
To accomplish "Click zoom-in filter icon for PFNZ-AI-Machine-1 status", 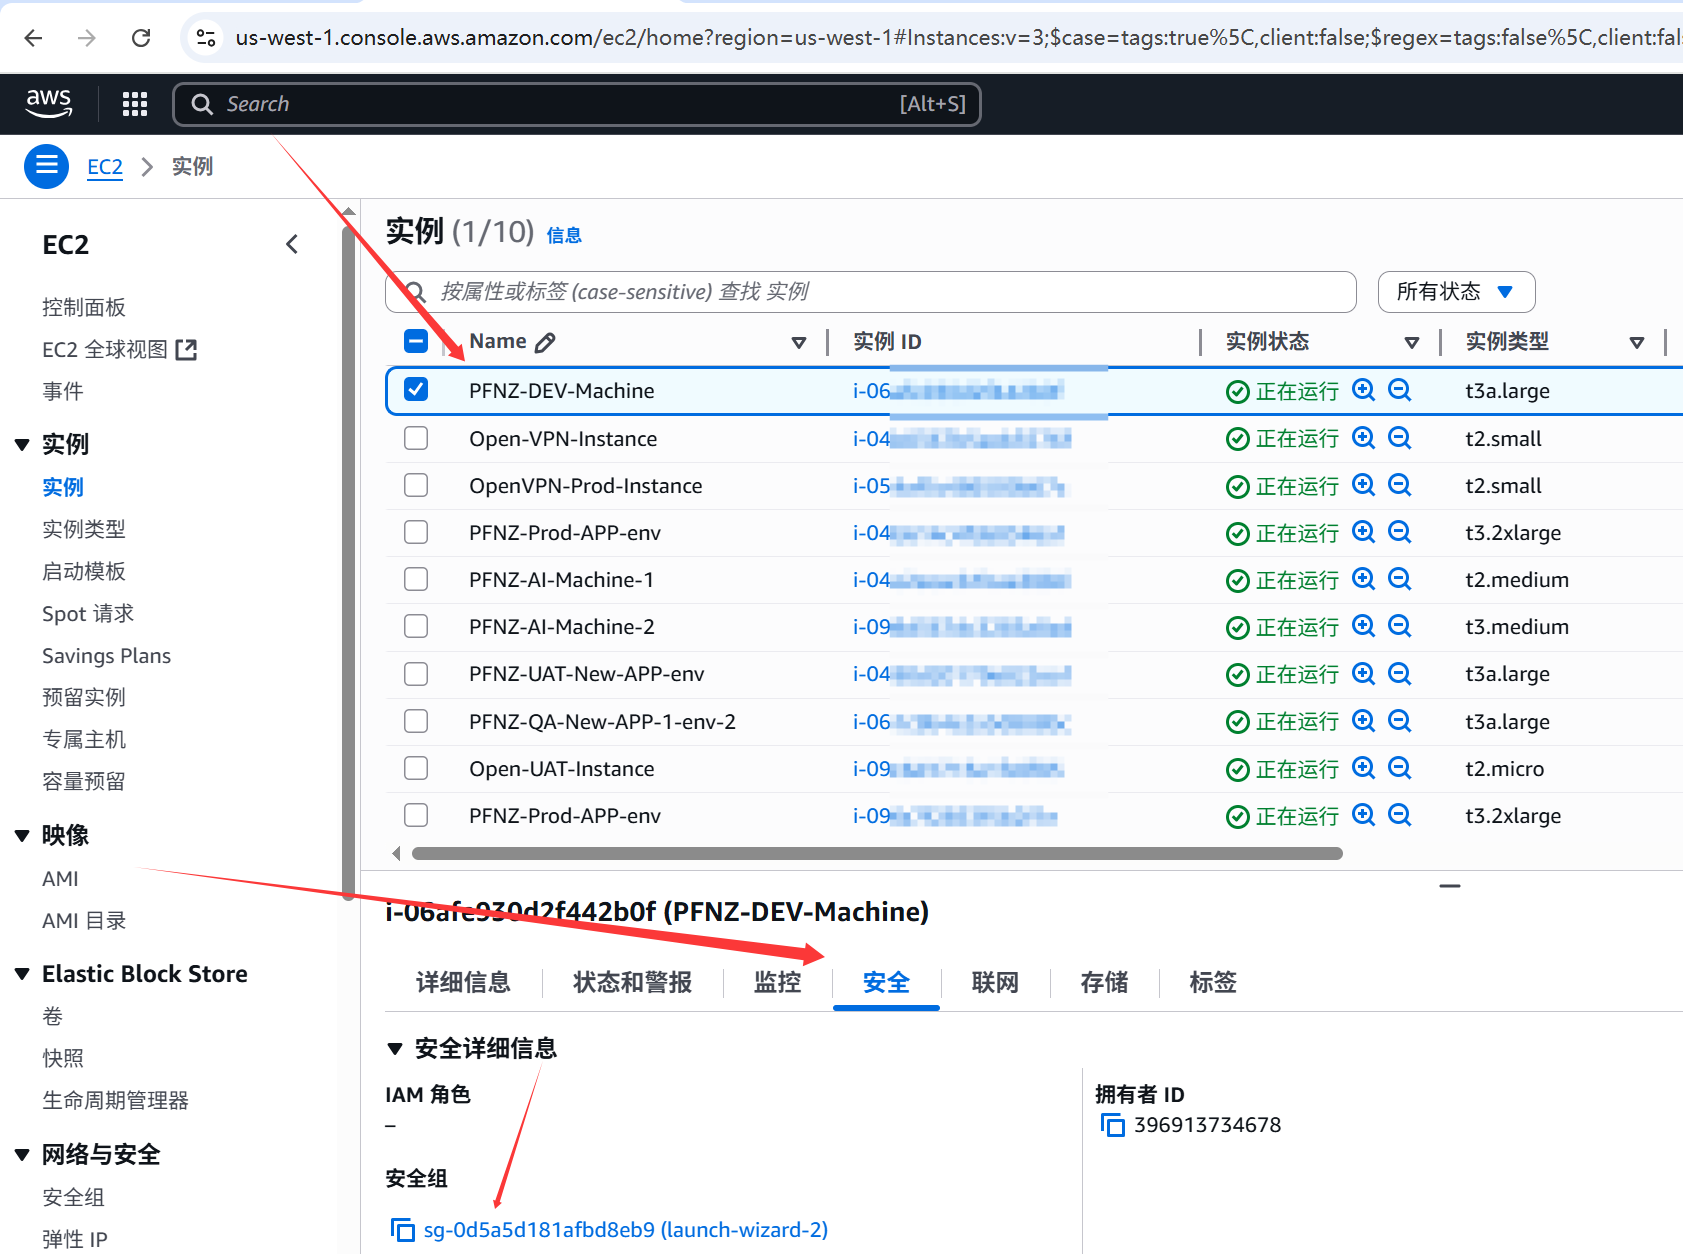I will (1364, 579).
